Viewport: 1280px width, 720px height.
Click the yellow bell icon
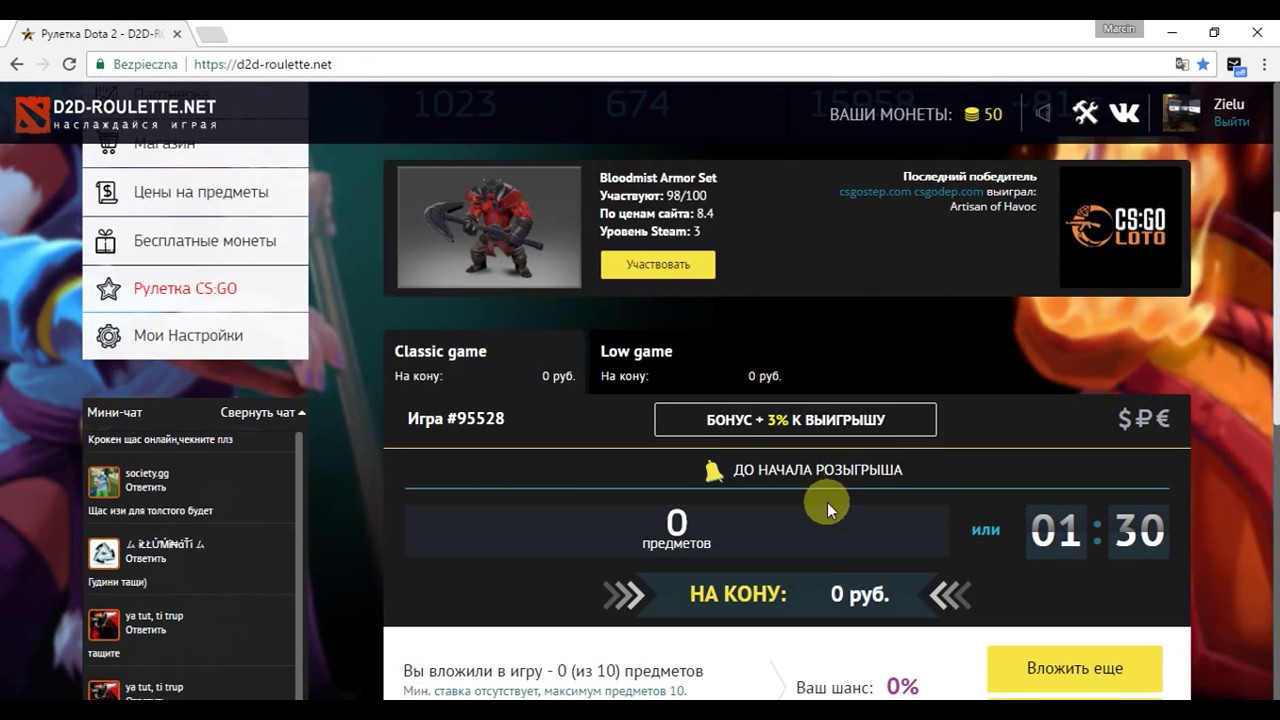point(714,471)
